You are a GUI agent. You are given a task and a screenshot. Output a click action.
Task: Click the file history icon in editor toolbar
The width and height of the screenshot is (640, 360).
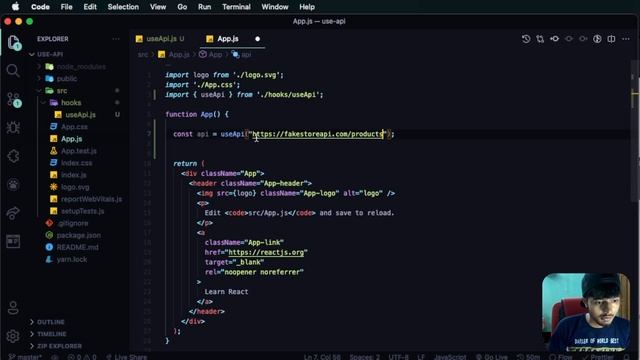tap(526, 39)
